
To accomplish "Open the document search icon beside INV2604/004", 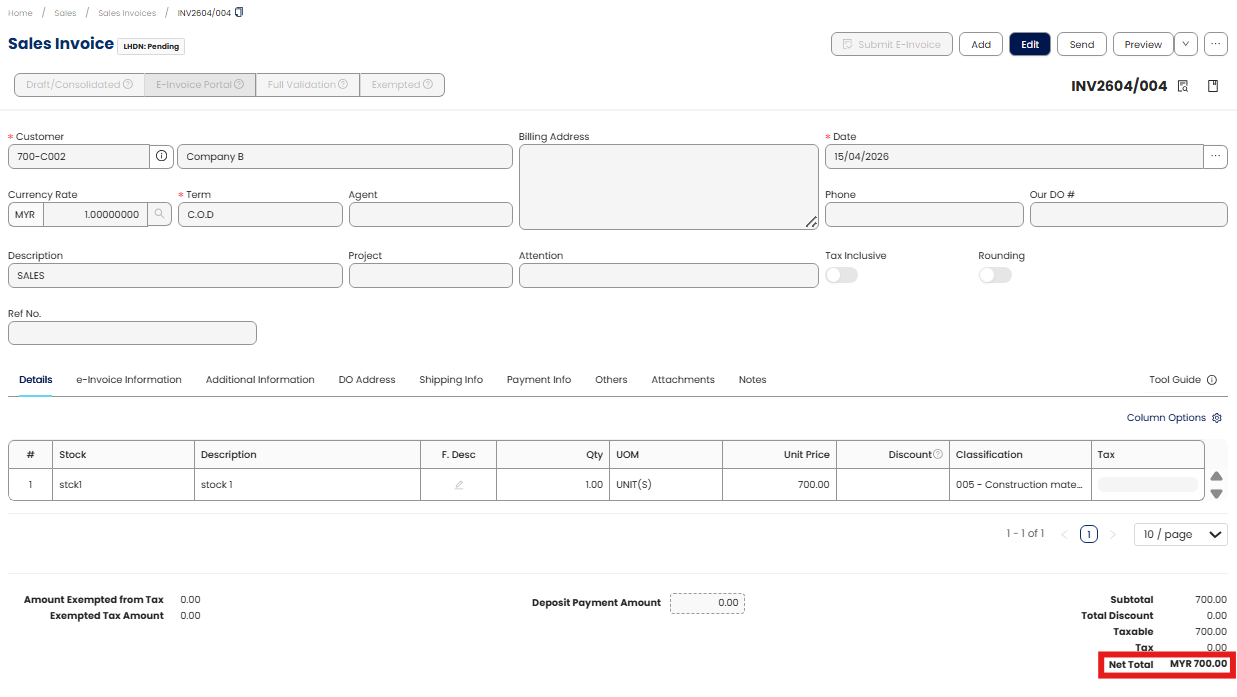I will (1183, 86).
